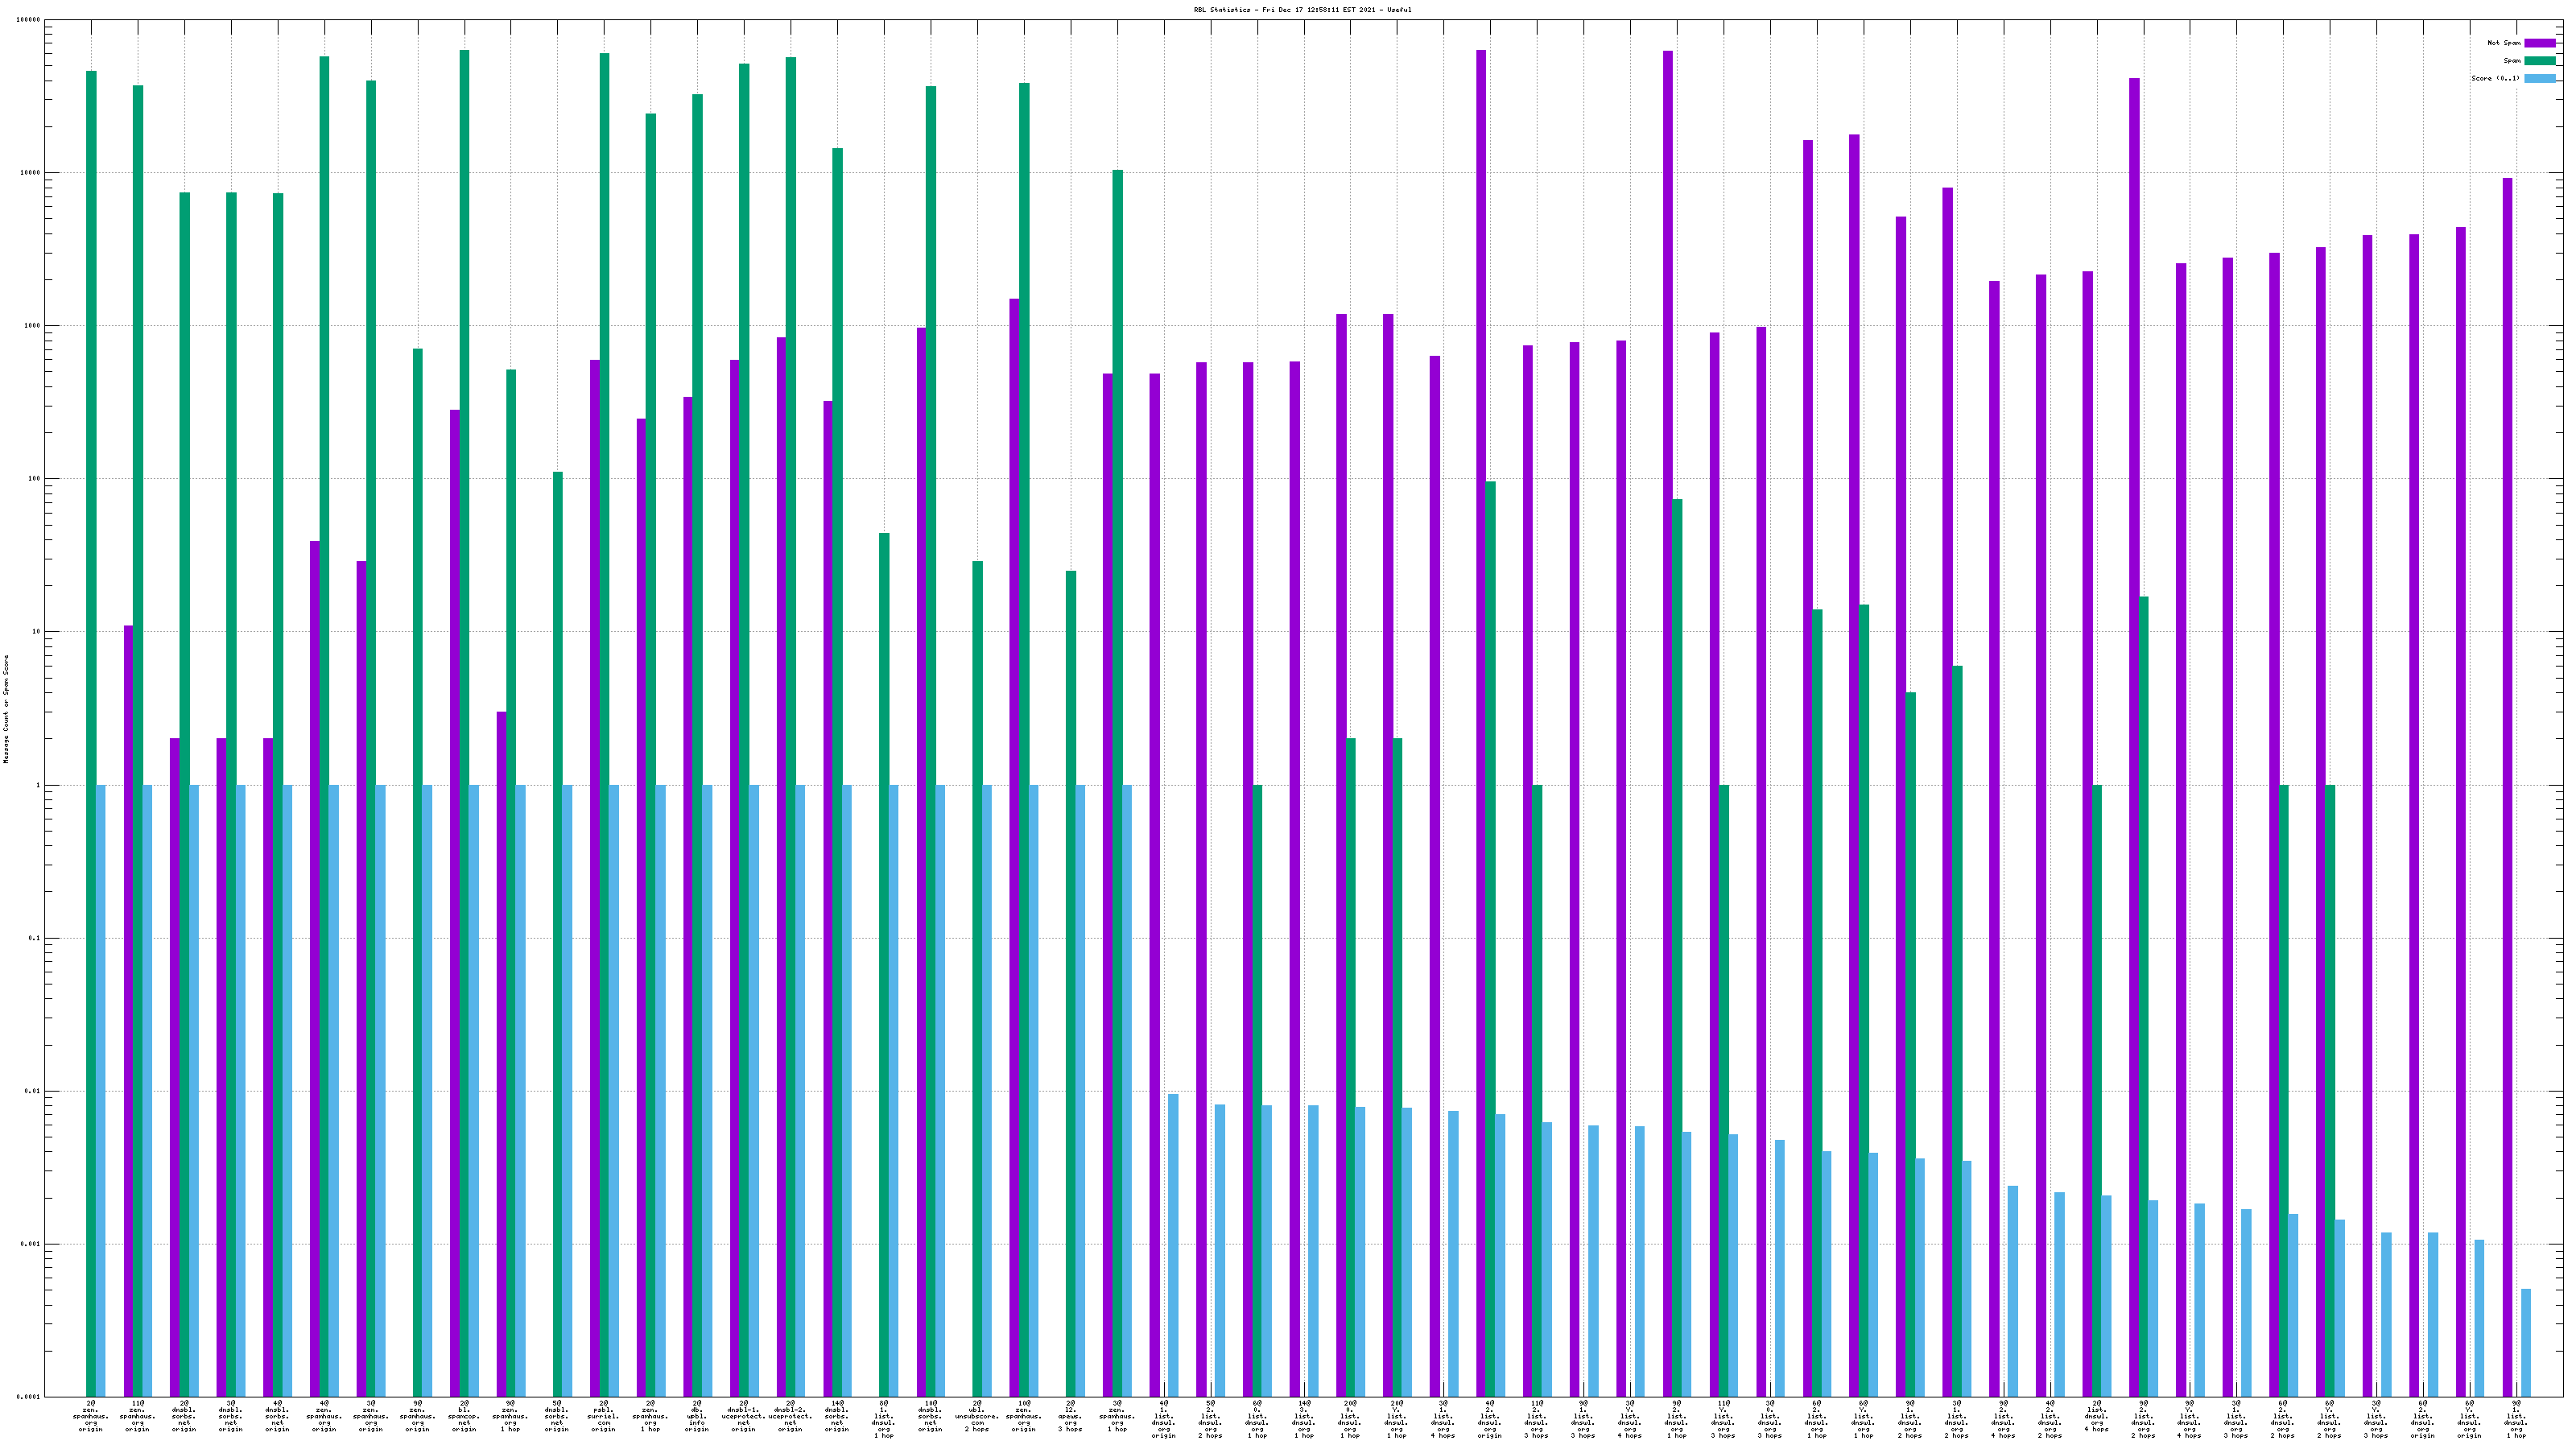Click the 12.apews.org 3 hops label
Screen dimensions: 2576x1449
tap(1070, 1416)
